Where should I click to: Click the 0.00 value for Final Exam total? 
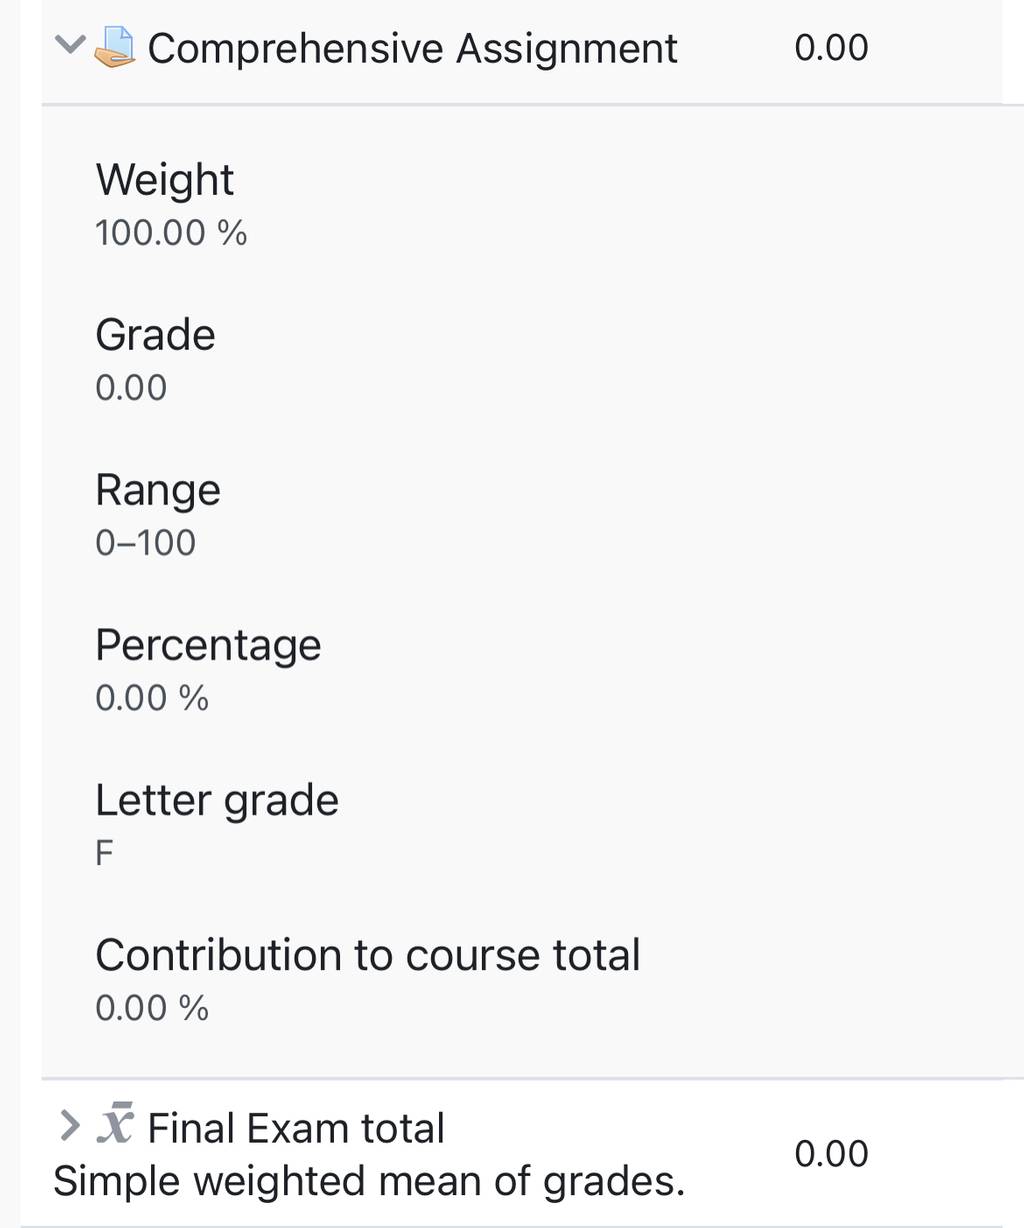831,1153
